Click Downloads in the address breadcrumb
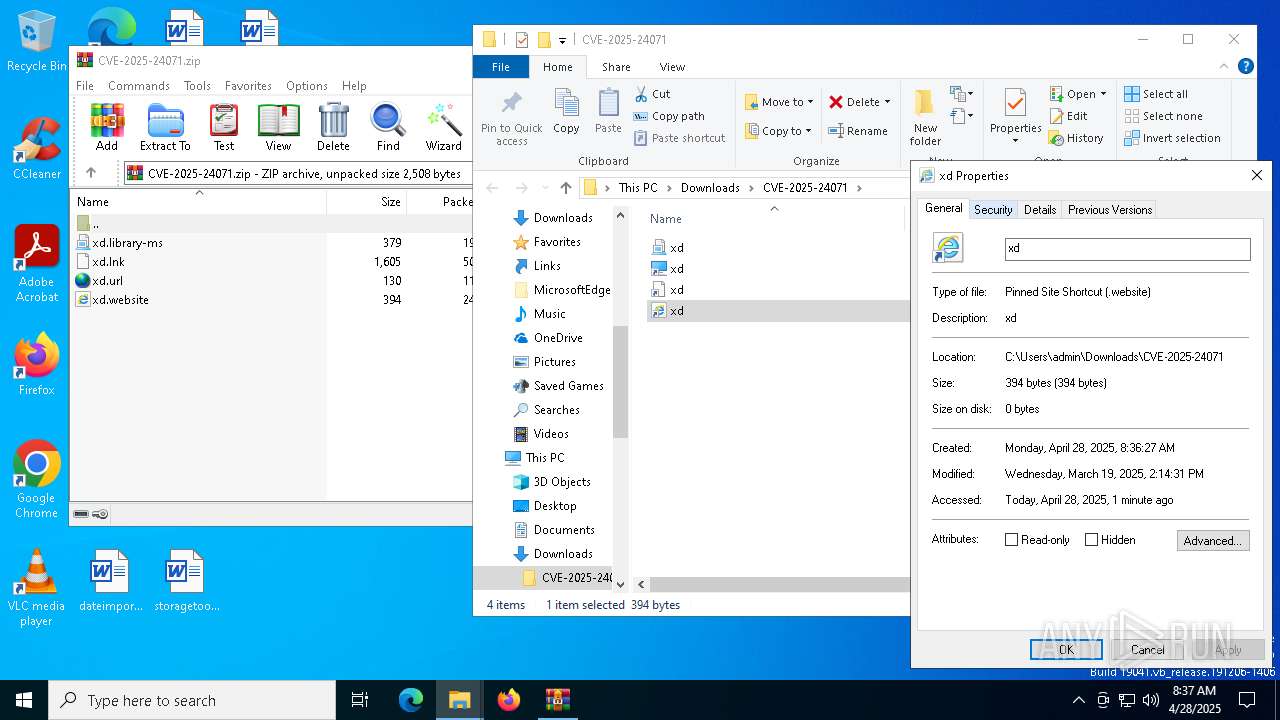Viewport: 1280px width, 720px height. (x=710, y=187)
